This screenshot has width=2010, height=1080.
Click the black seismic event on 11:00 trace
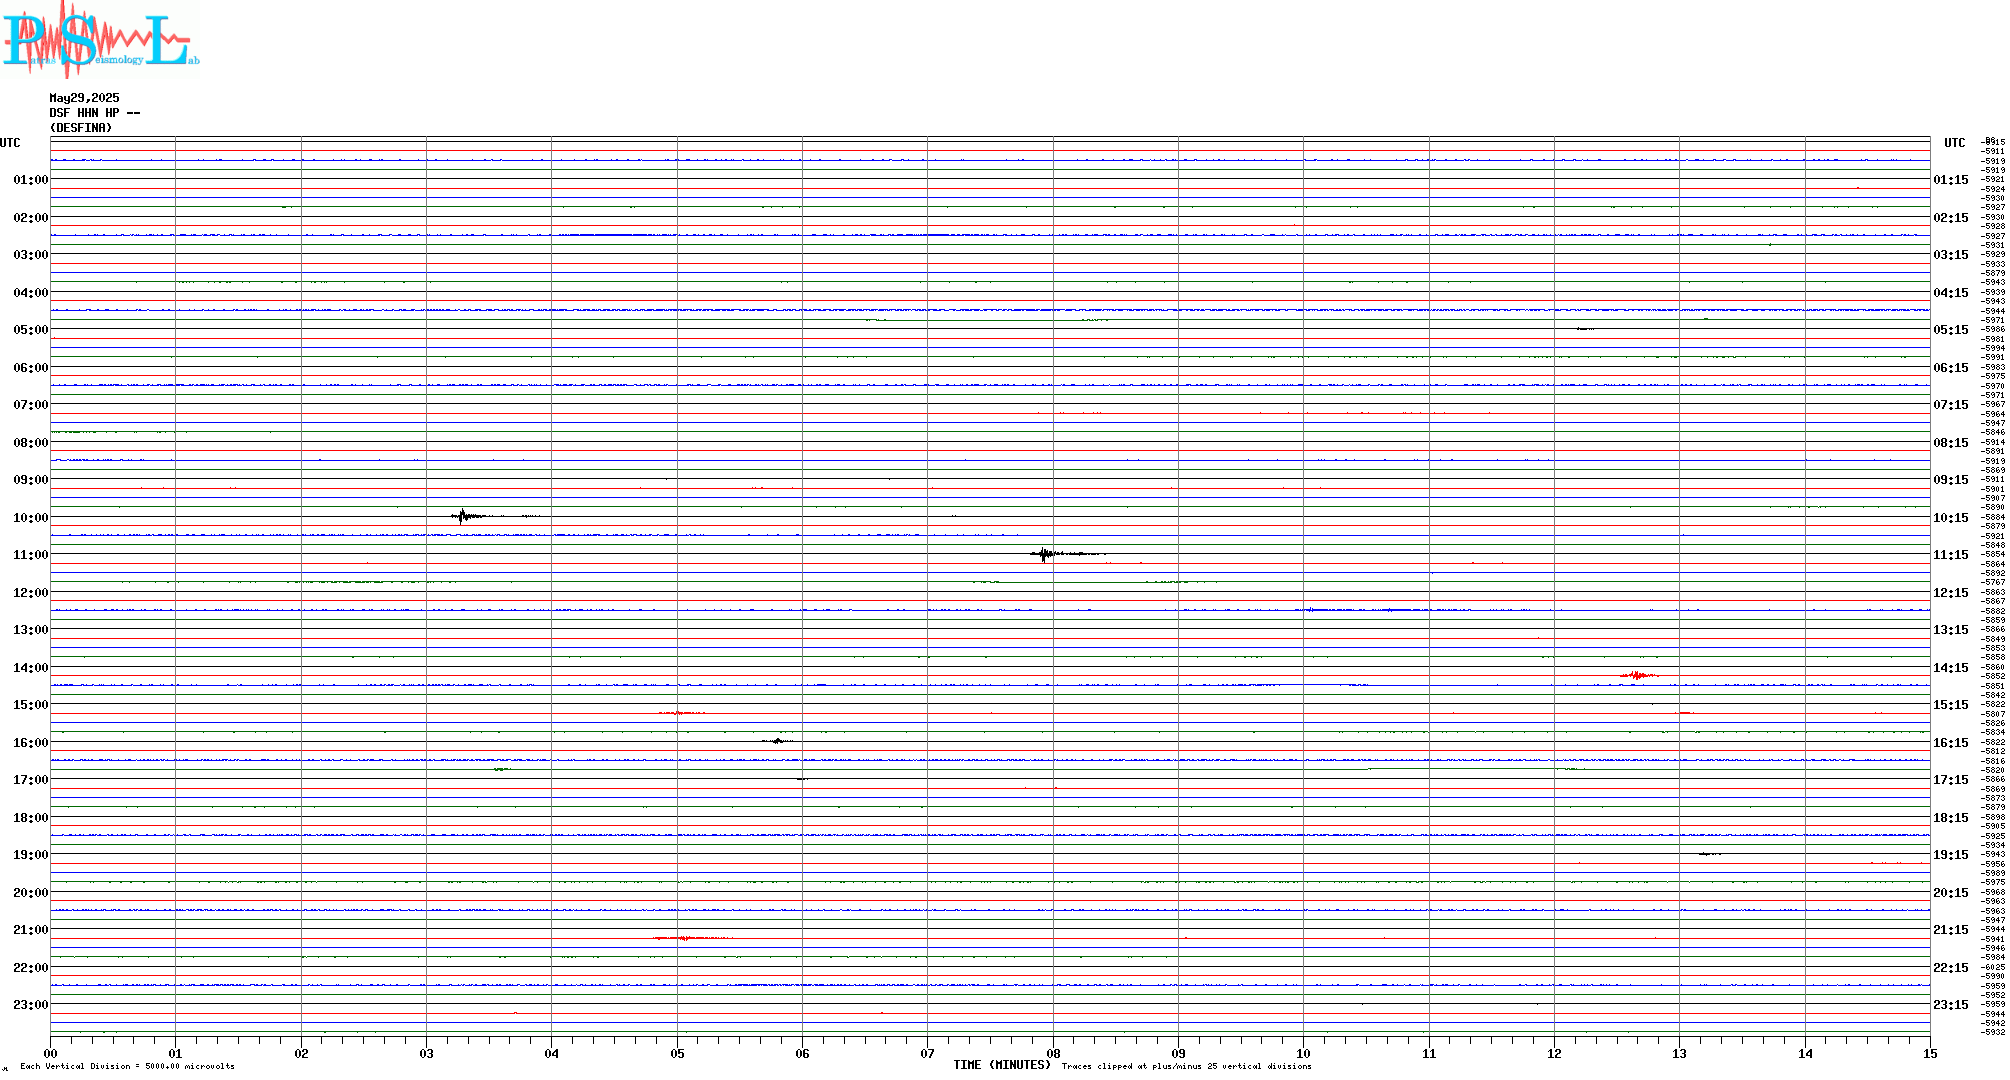tap(1045, 554)
